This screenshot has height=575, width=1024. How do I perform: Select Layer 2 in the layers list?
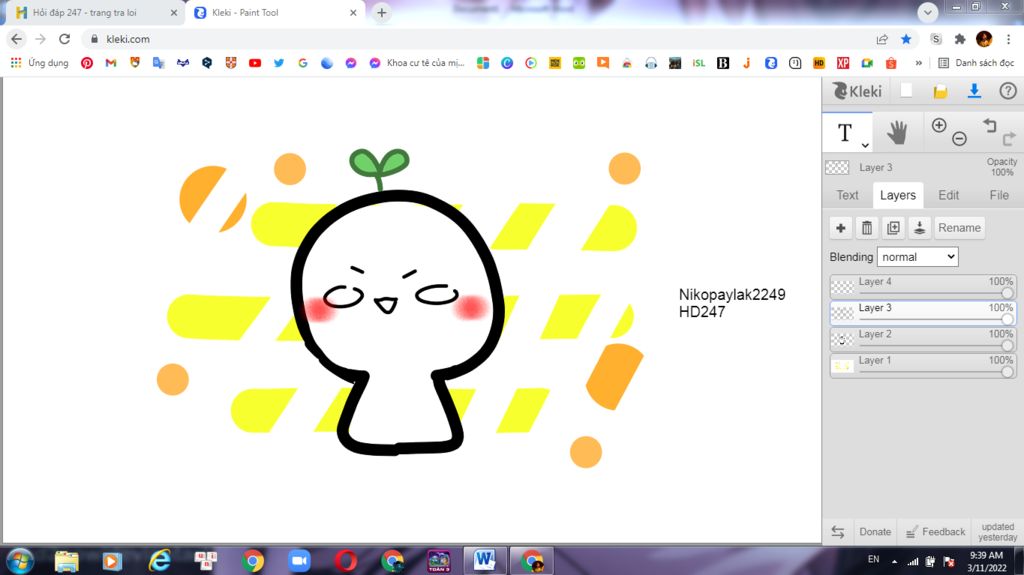pos(922,338)
